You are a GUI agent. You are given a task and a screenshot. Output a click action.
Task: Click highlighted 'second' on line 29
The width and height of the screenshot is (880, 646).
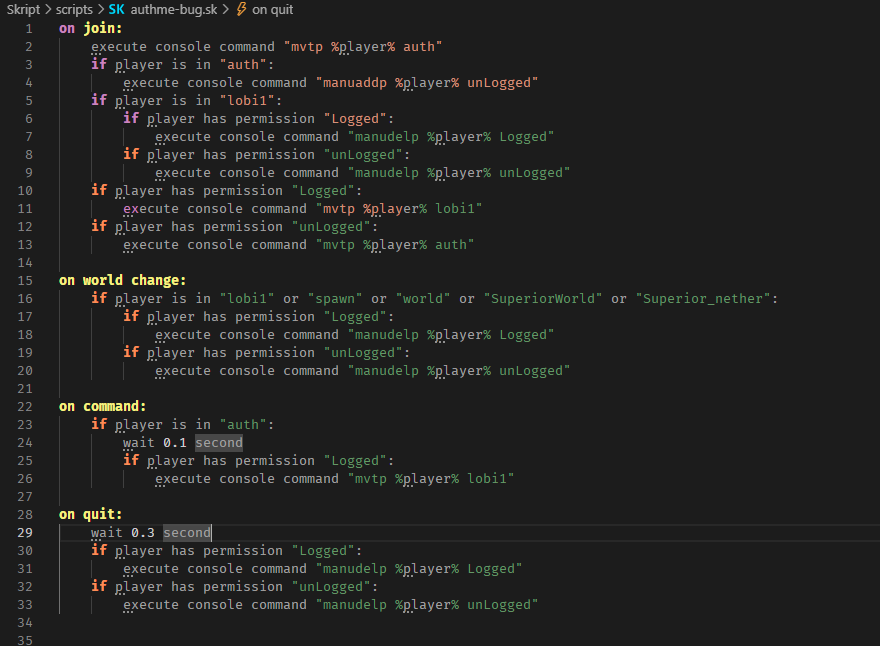[x=187, y=533]
